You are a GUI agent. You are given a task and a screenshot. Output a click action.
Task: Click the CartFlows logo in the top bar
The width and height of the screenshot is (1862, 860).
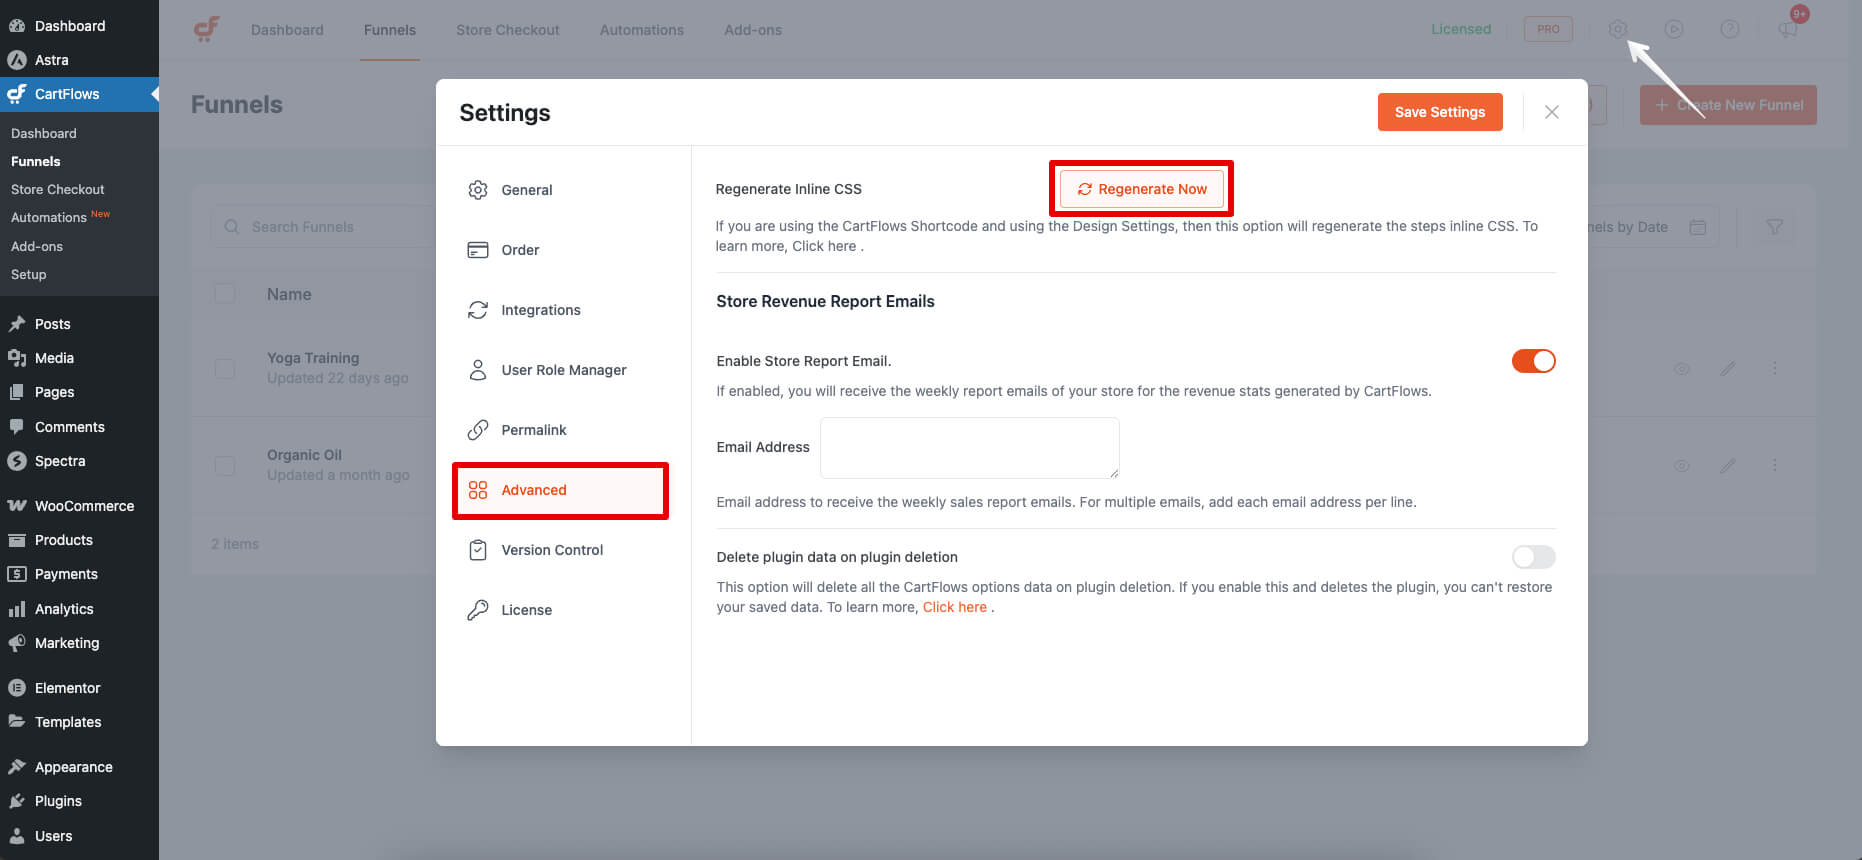[x=206, y=29]
